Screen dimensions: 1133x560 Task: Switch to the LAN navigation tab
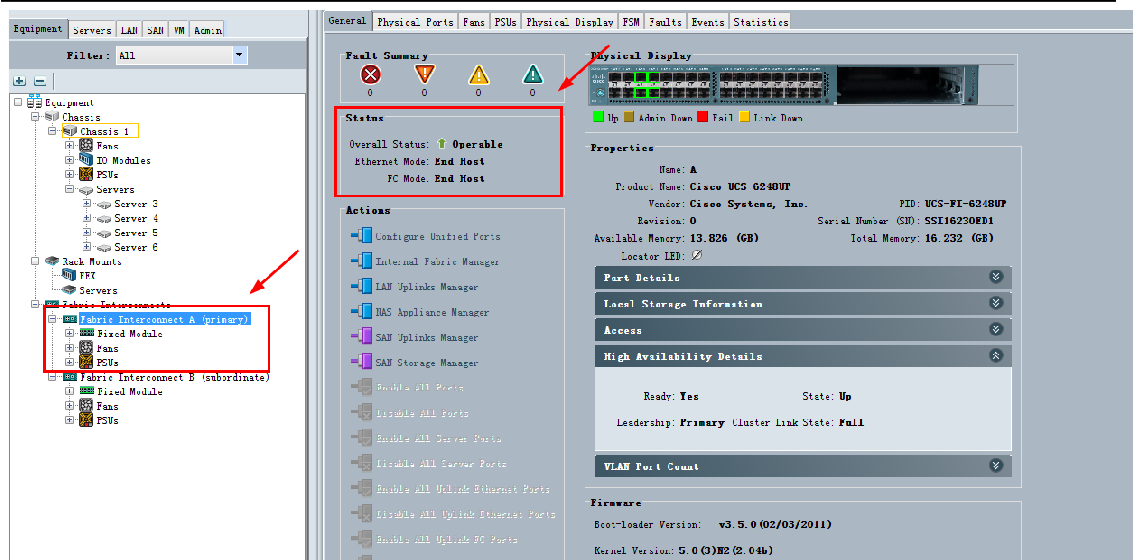coord(129,30)
